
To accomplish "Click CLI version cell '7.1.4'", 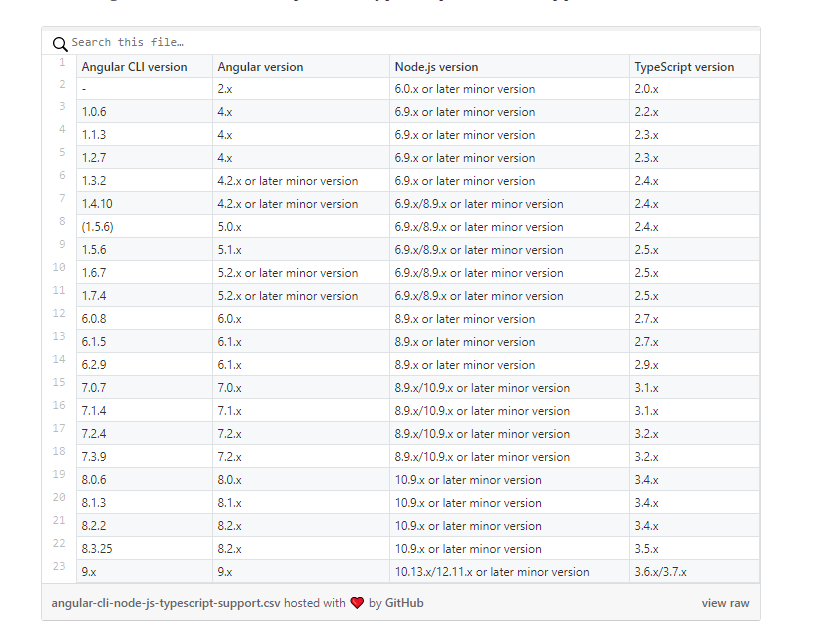I will pos(145,411).
